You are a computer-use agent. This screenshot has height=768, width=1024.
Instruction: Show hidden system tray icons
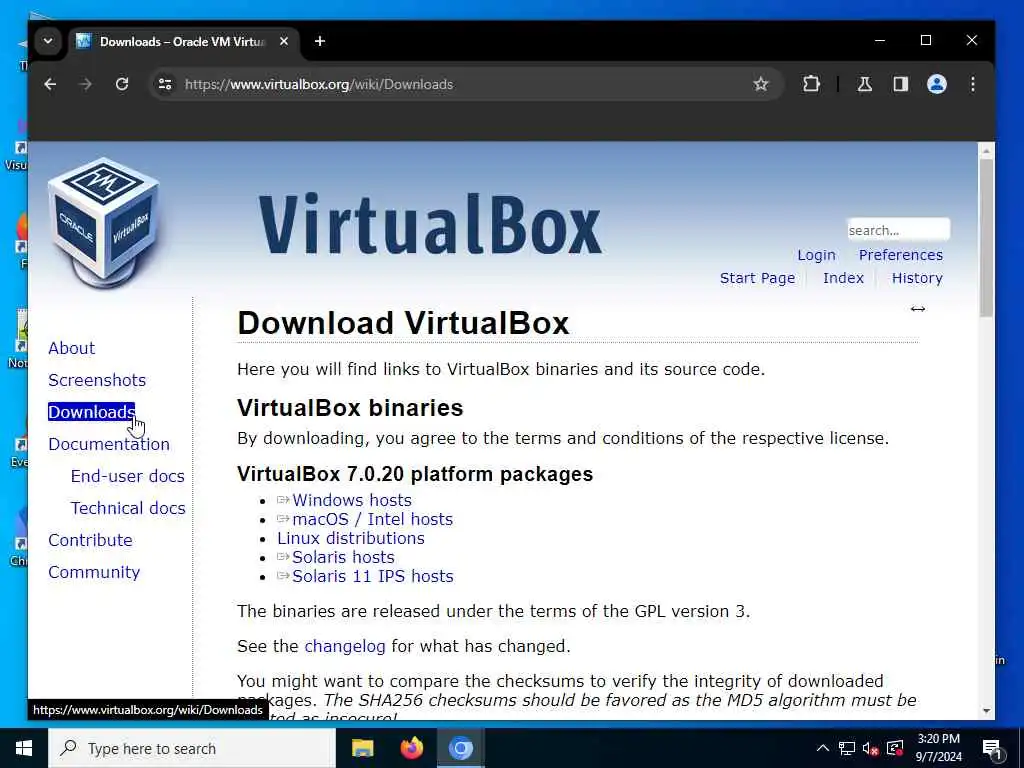(x=823, y=748)
